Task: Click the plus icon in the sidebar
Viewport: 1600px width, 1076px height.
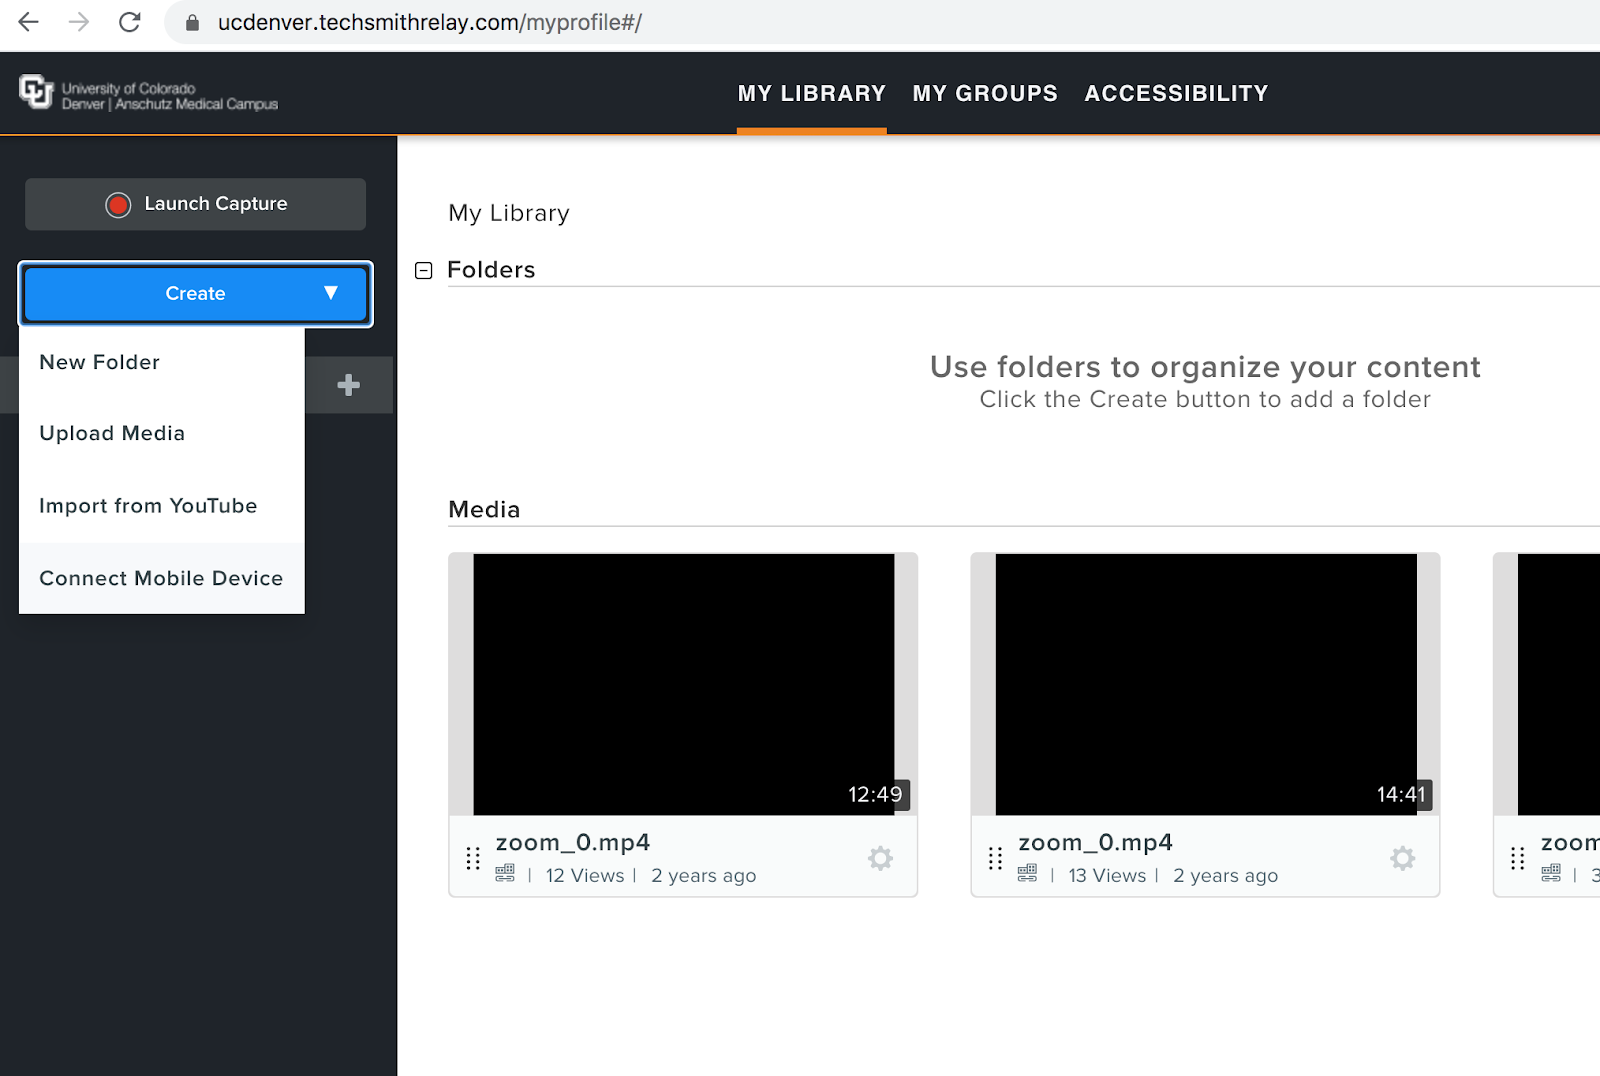Action: click(x=348, y=385)
